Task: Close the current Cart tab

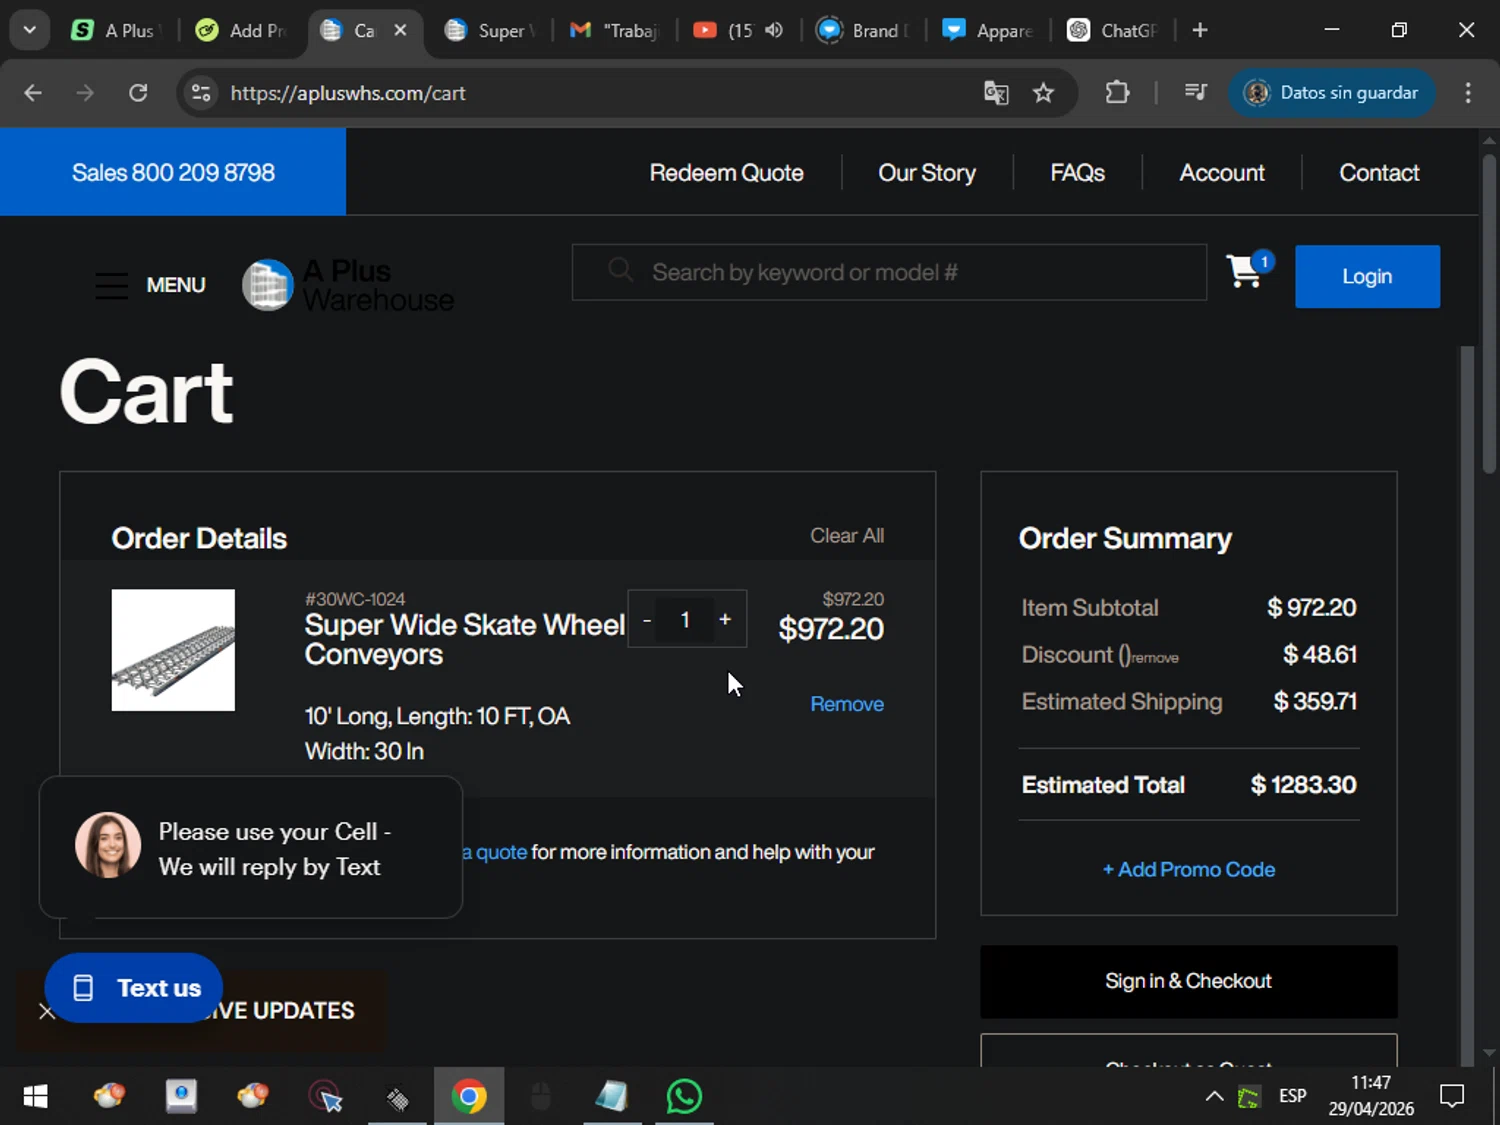Action: tap(400, 30)
